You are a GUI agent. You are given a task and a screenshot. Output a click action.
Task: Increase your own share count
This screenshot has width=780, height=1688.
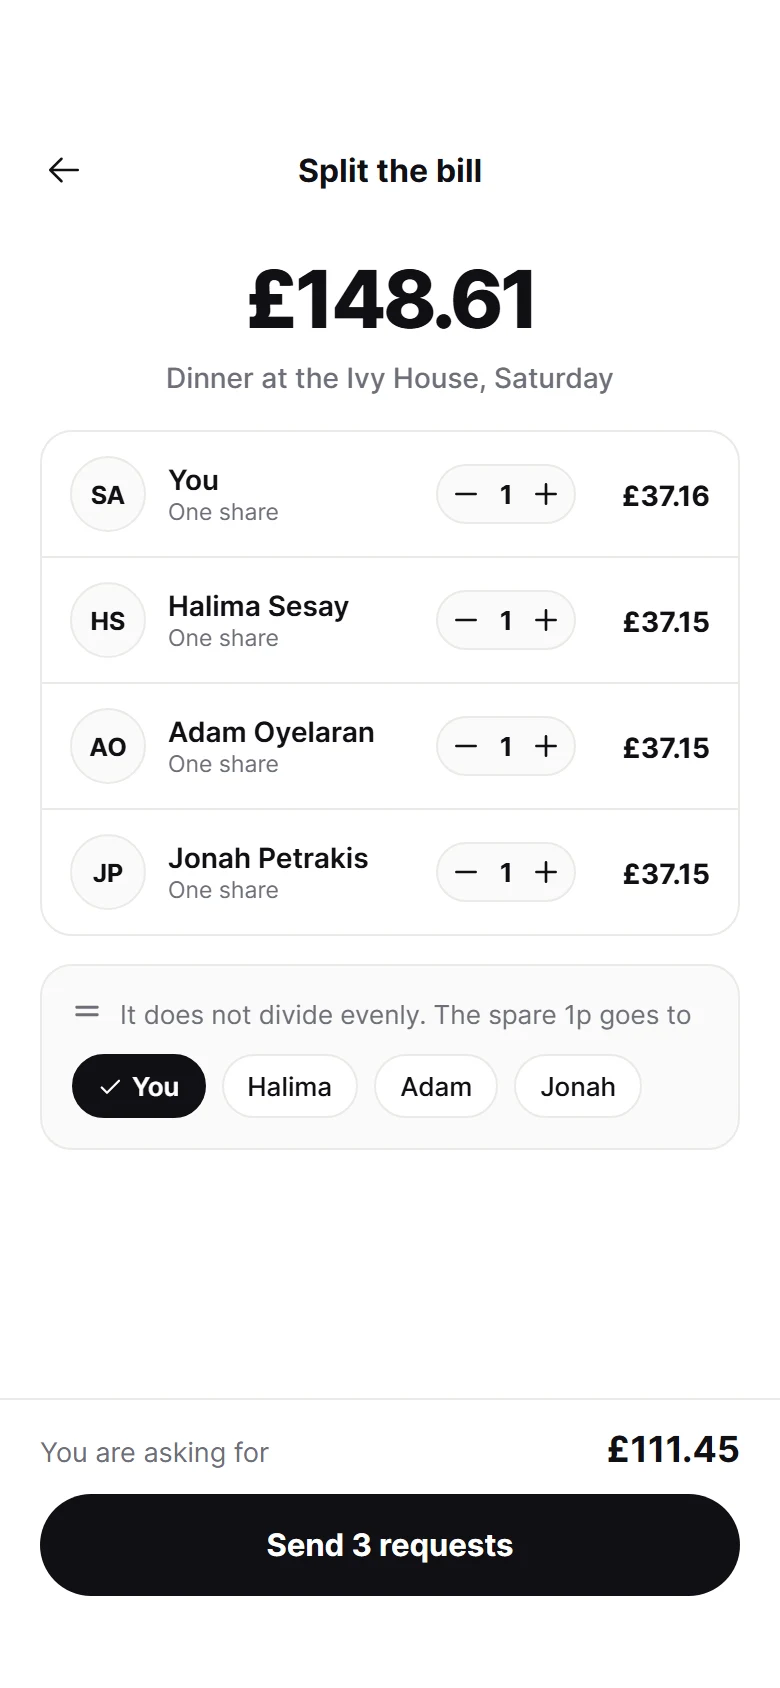pyautogui.click(x=546, y=494)
